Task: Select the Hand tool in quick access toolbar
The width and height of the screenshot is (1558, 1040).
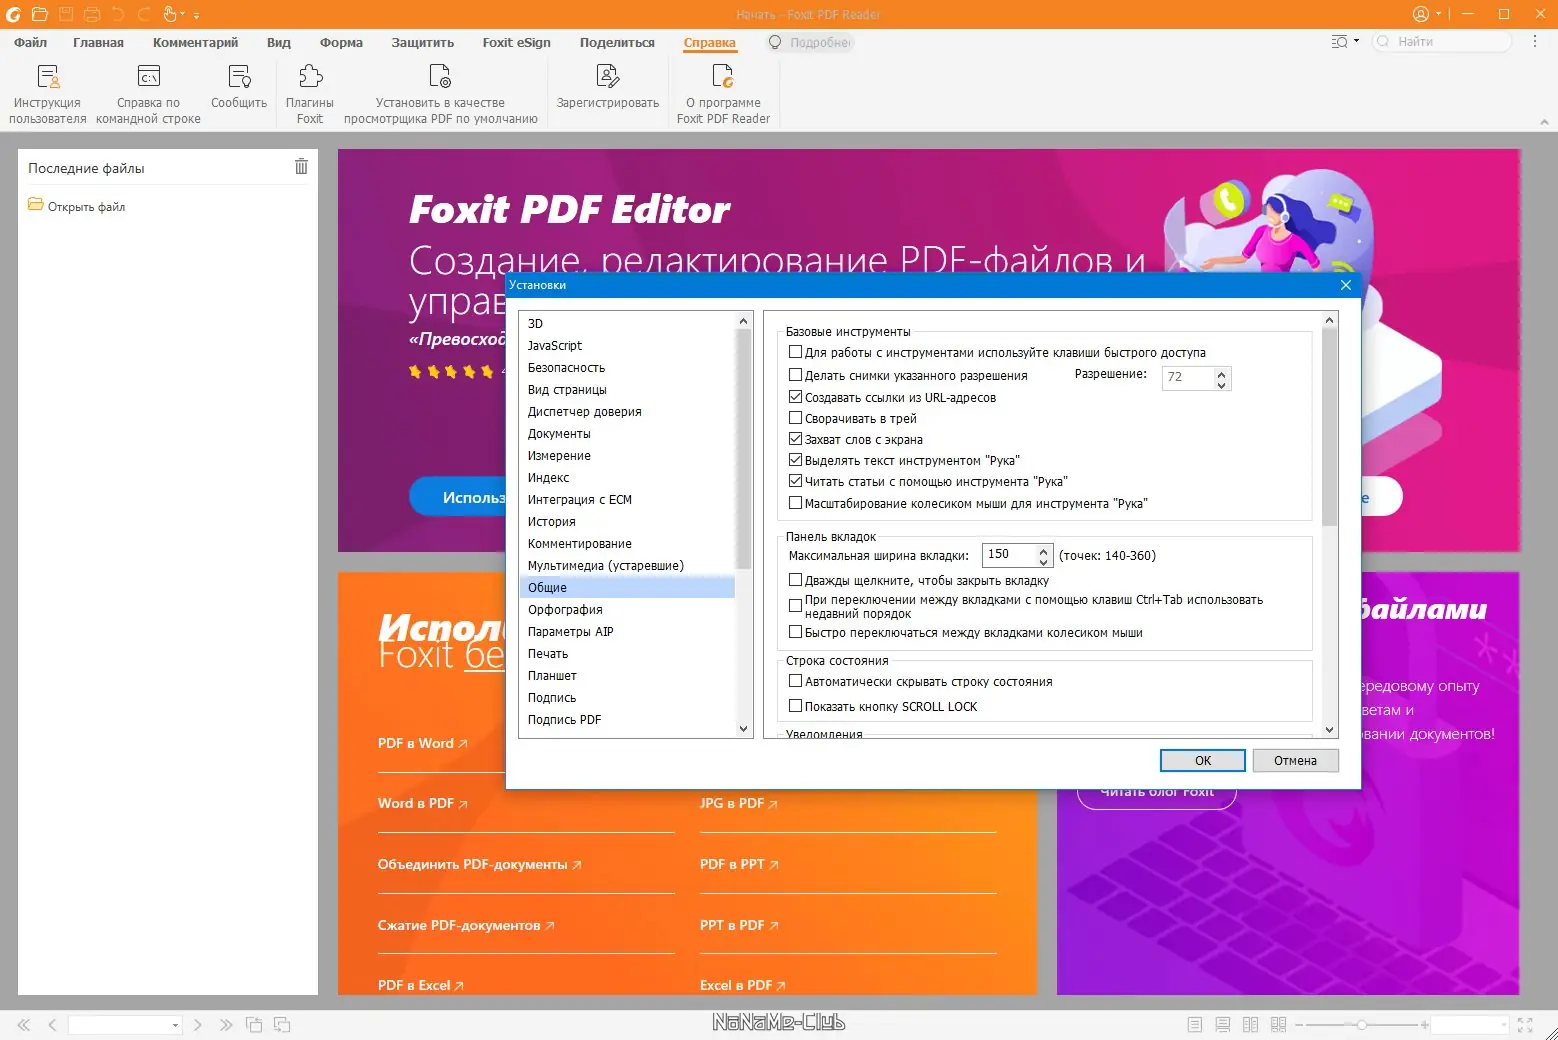Action: click(170, 14)
